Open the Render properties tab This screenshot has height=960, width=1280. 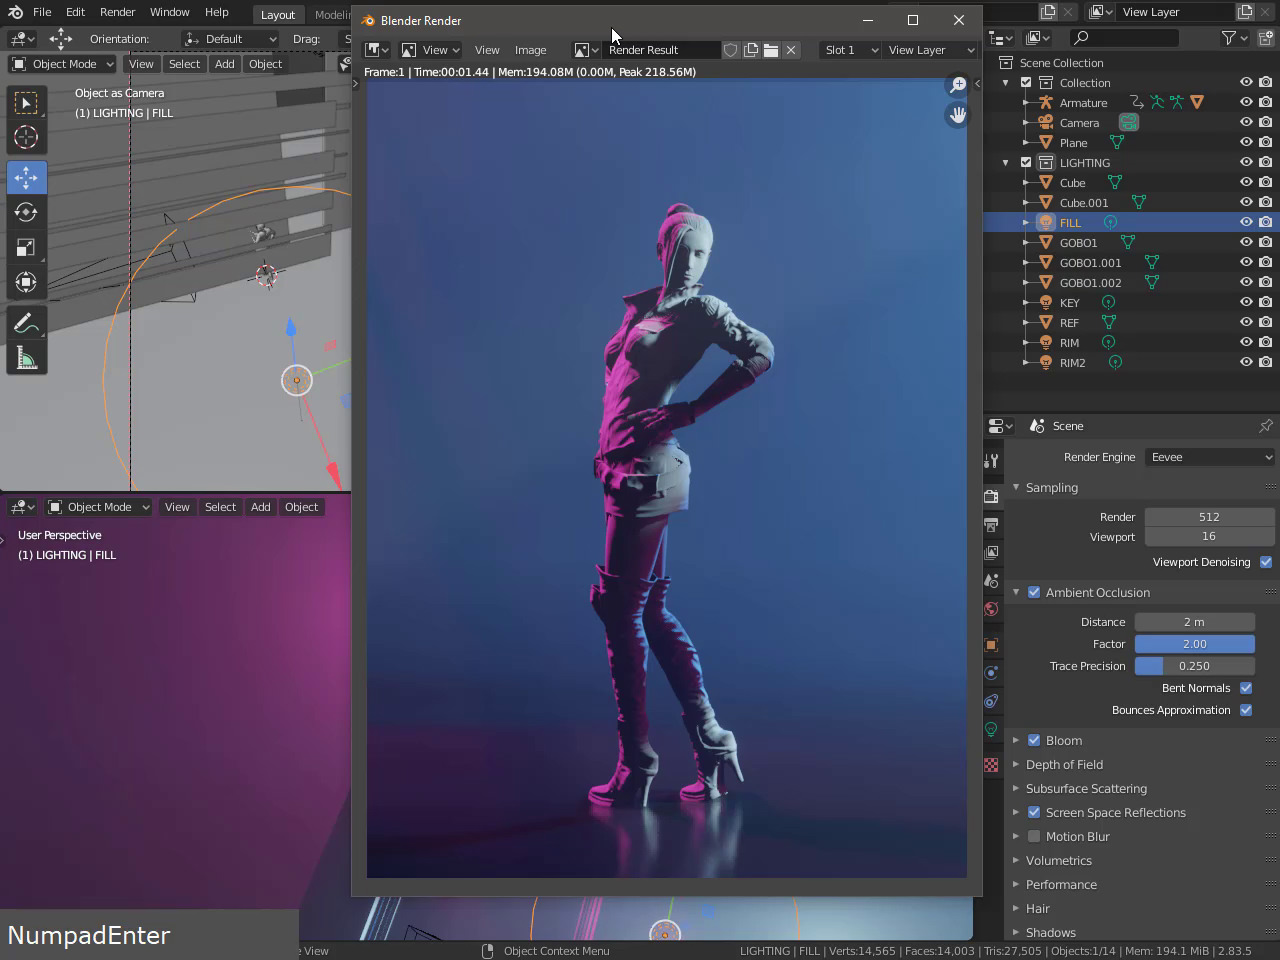(x=991, y=496)
